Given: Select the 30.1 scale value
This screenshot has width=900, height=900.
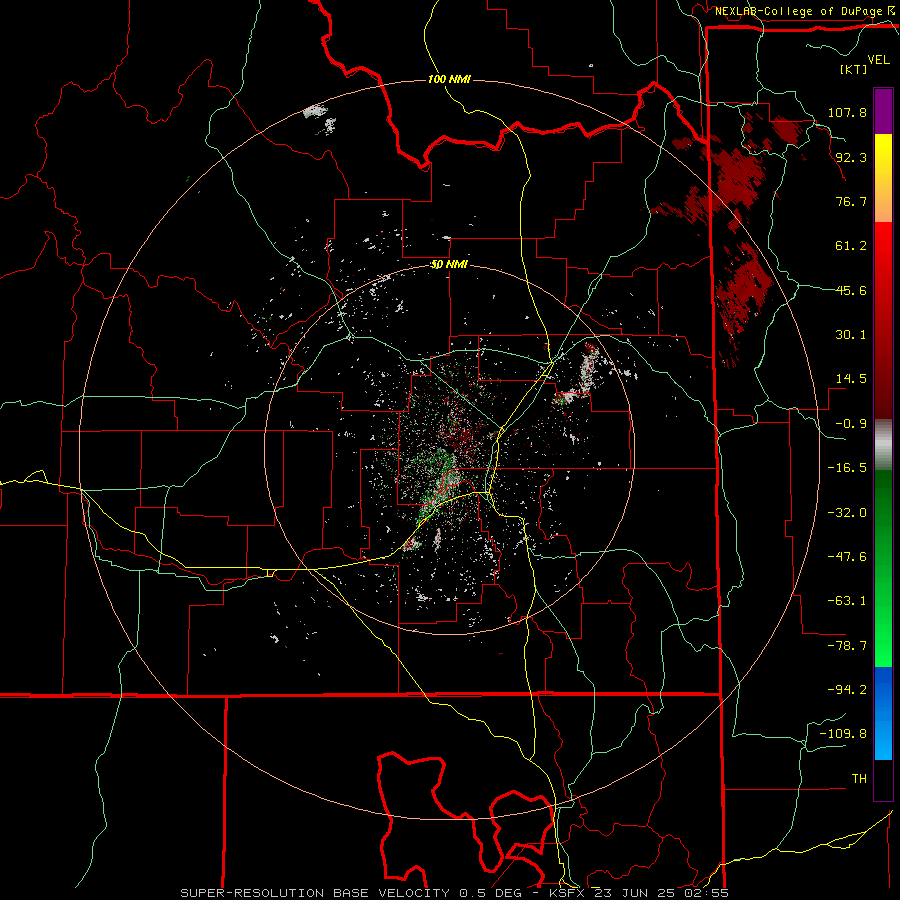Looking at the screenshot, I should (x=851, y=335).
